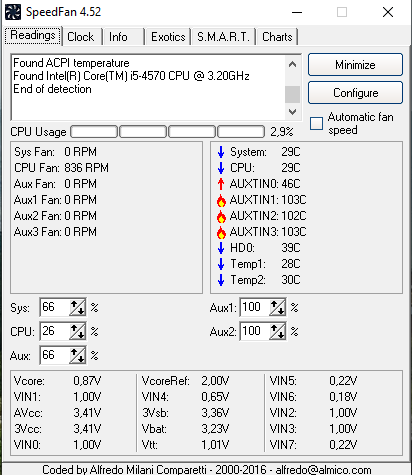
Task: Click the log box scroll-down arrow
Action: tap(292, 112)
